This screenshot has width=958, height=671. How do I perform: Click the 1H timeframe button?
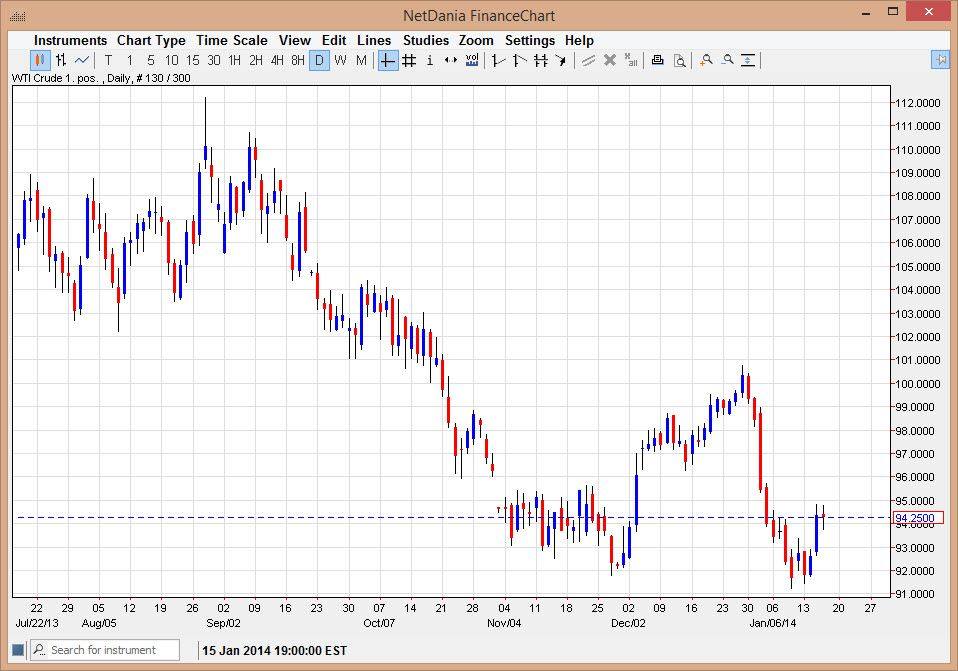pos(233,61)
